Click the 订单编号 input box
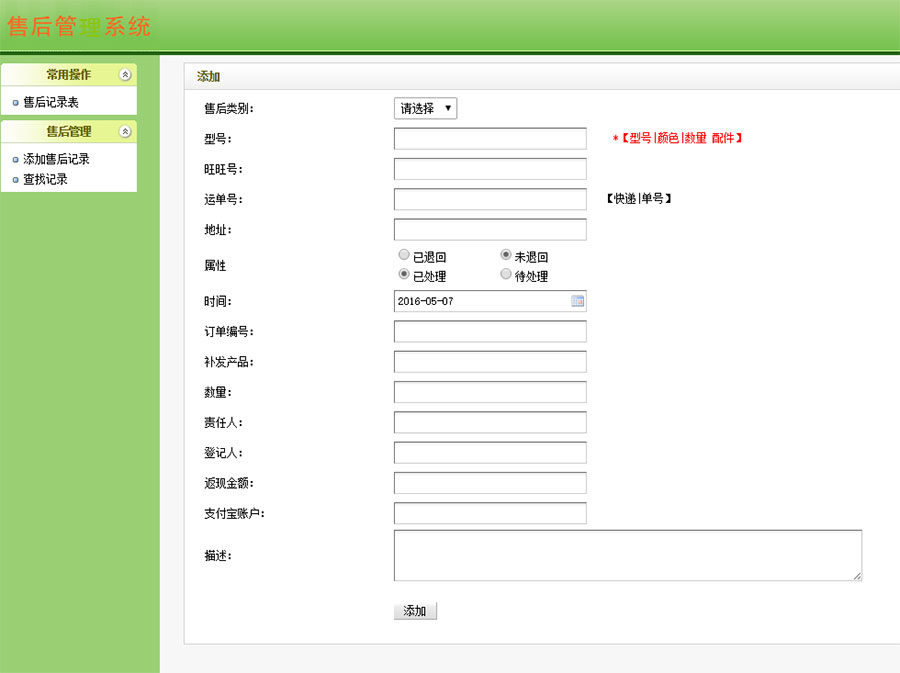The width and height of the screenshot is (900, 673). (490, 332)
